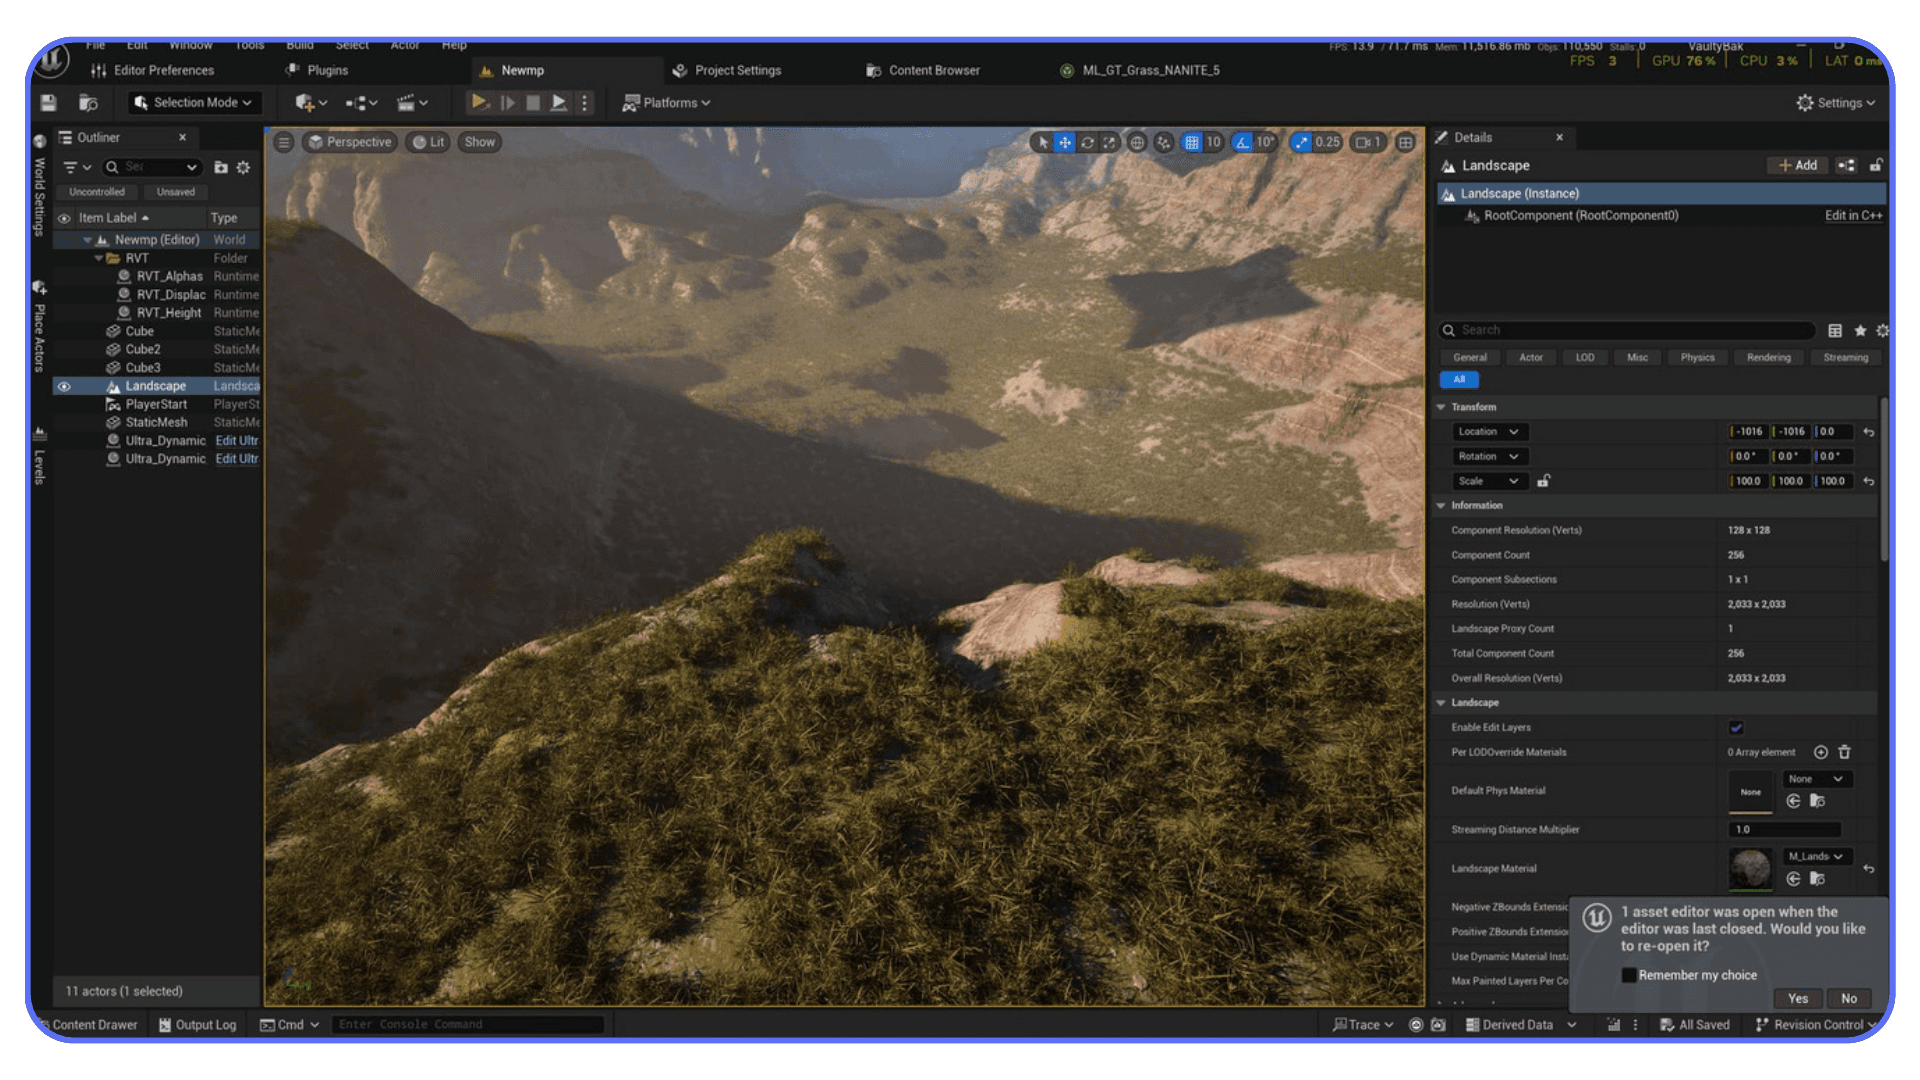Screen dimensions: 1920x1080
Task: Add element to Per LODOverride Materials array
Action: click(x=1821, y=752)
